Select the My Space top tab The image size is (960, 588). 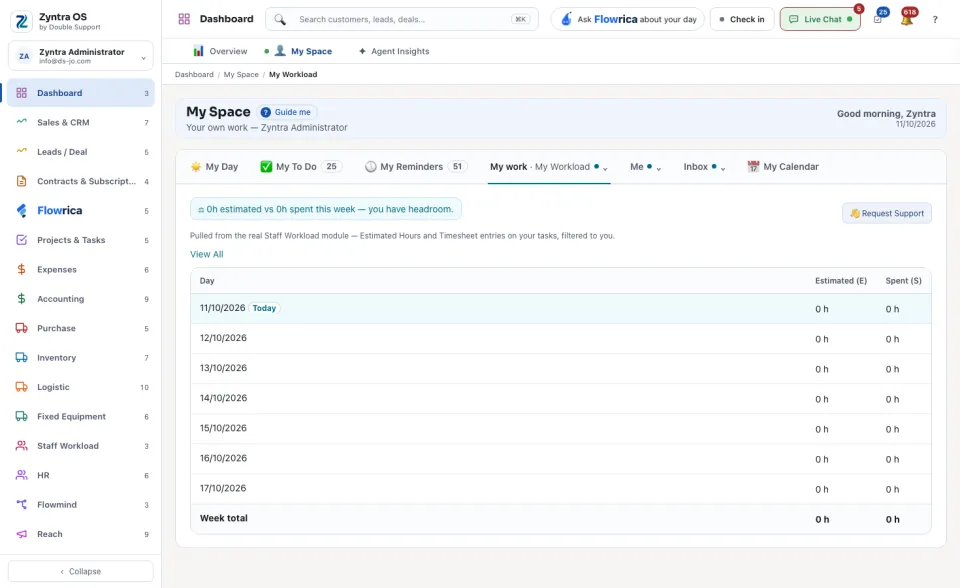pyautogui.click(x=304, y=51)
